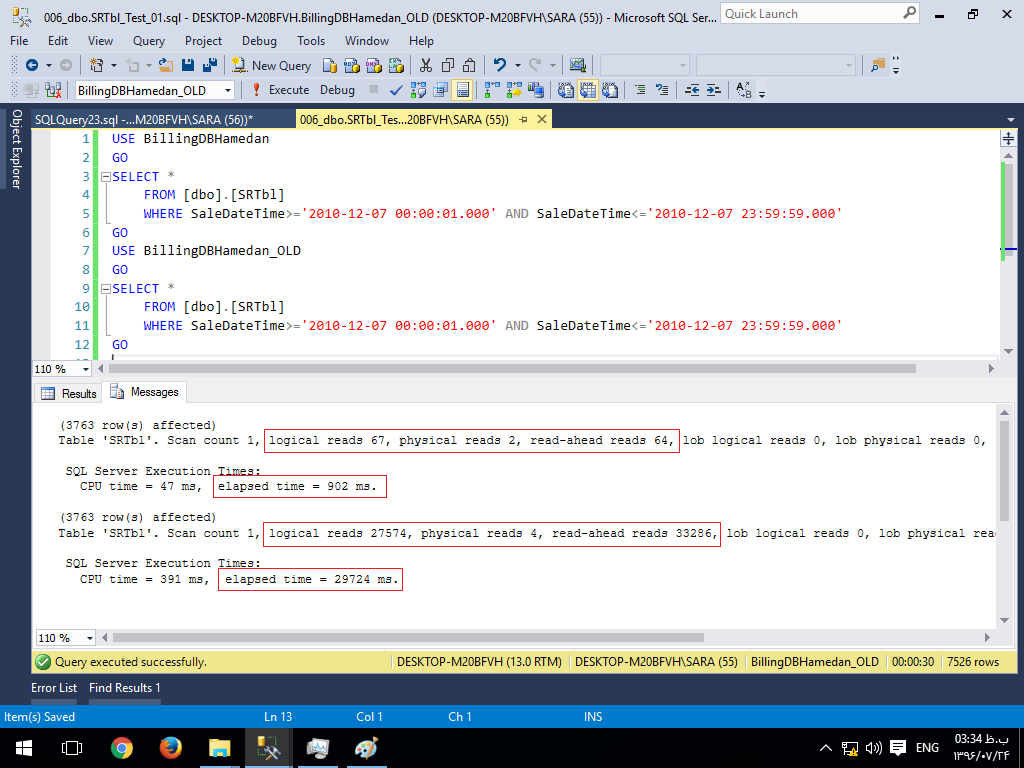1024x768 pixels.
Task: Toggle Results to Text output mode
Action: coord(565,90)
